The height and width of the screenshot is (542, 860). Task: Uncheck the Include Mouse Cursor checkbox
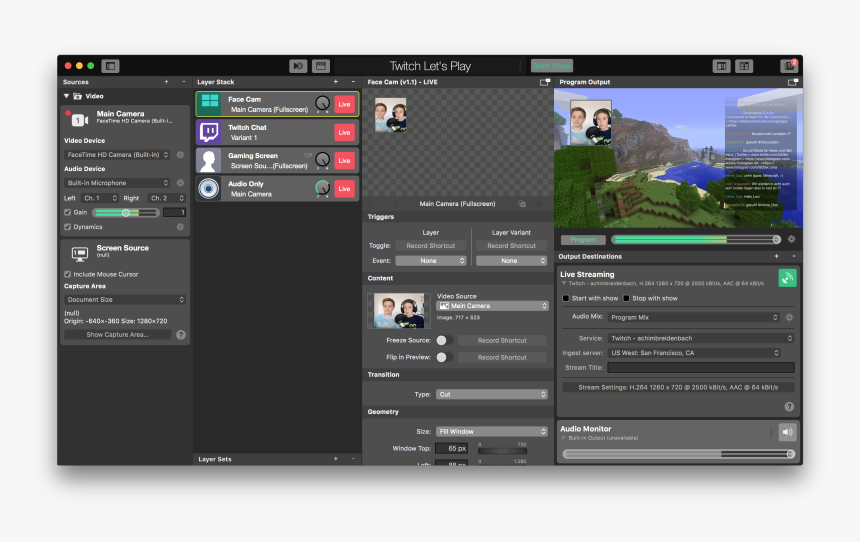click(68, 274)
